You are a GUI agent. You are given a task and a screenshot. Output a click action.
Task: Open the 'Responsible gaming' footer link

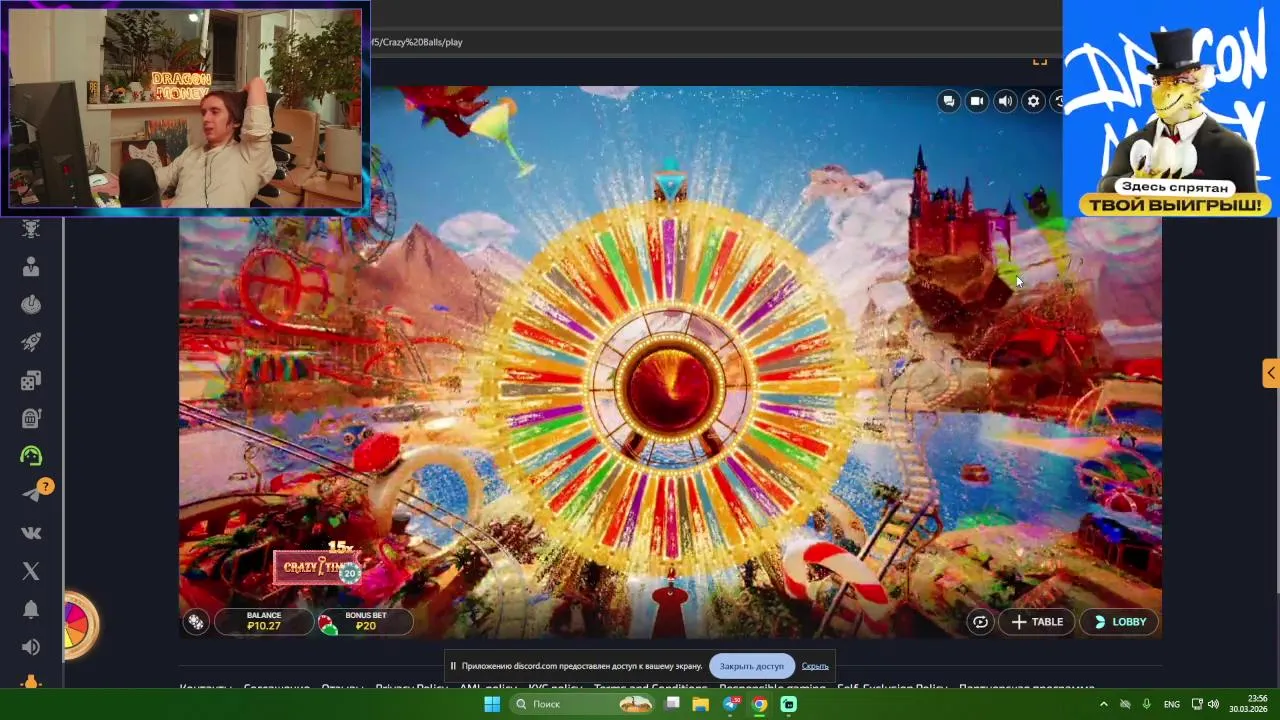click(x=772, y=687)
